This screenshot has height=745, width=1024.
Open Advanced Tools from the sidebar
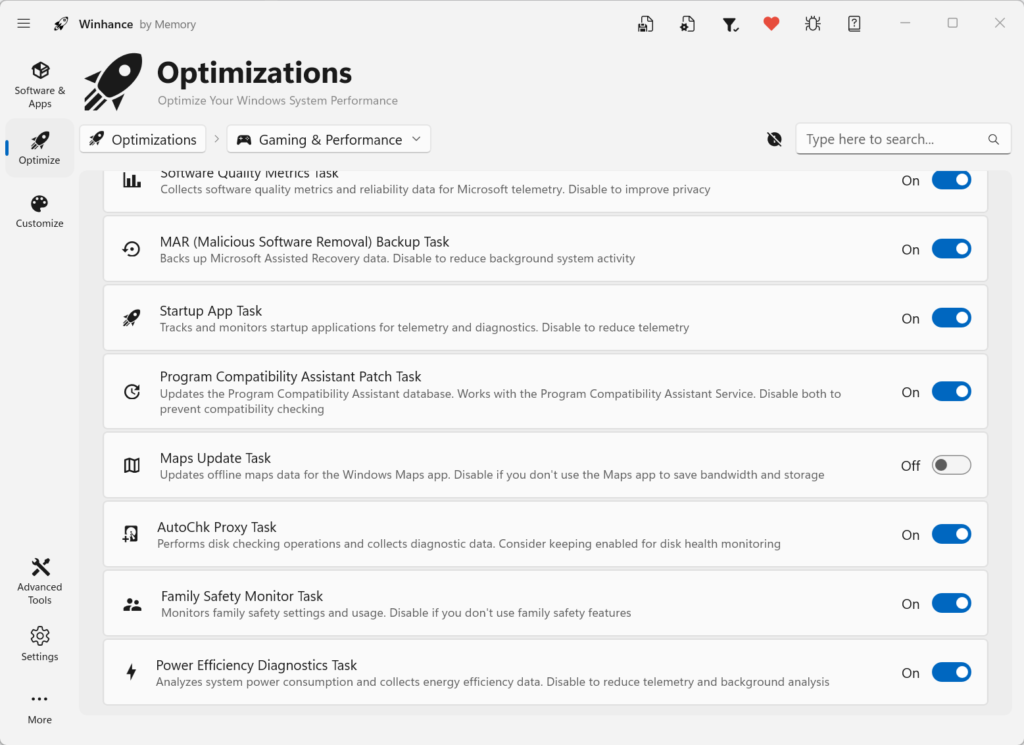coord(40,580)
